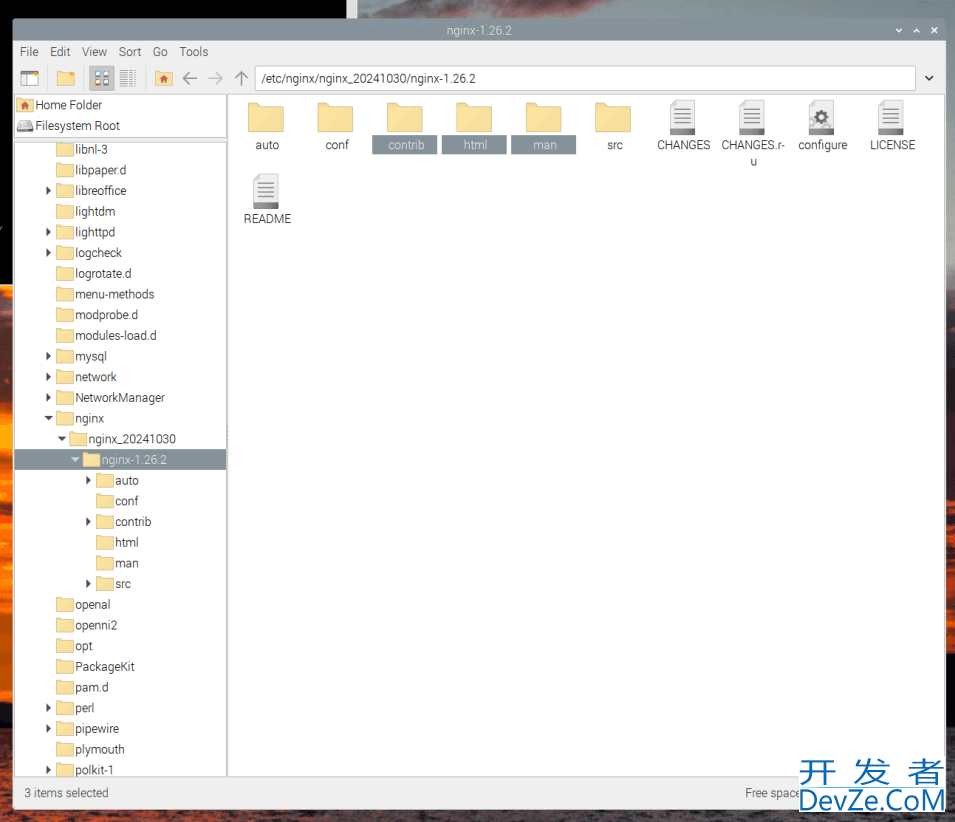Screen dimensions: 955x822
Task: Select lightdm in the directory tree
Action: (85, 211)
